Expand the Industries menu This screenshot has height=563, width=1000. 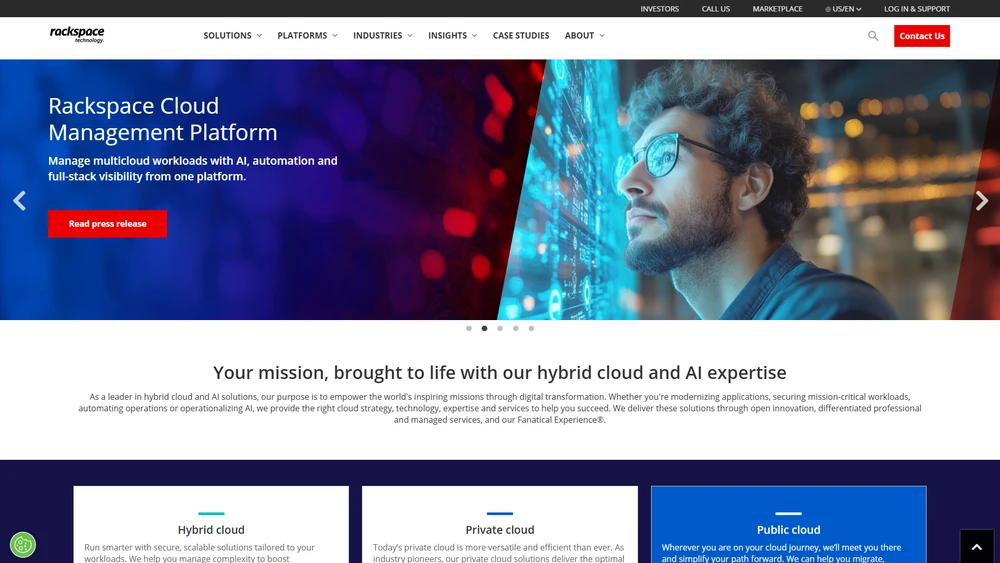coord(383,36)
